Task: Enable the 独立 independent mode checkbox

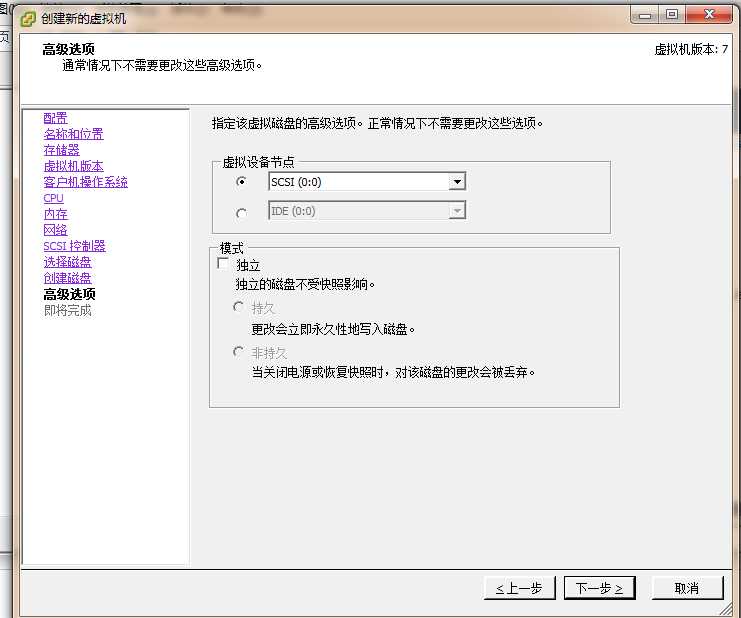Action: (x=223, y=263)
